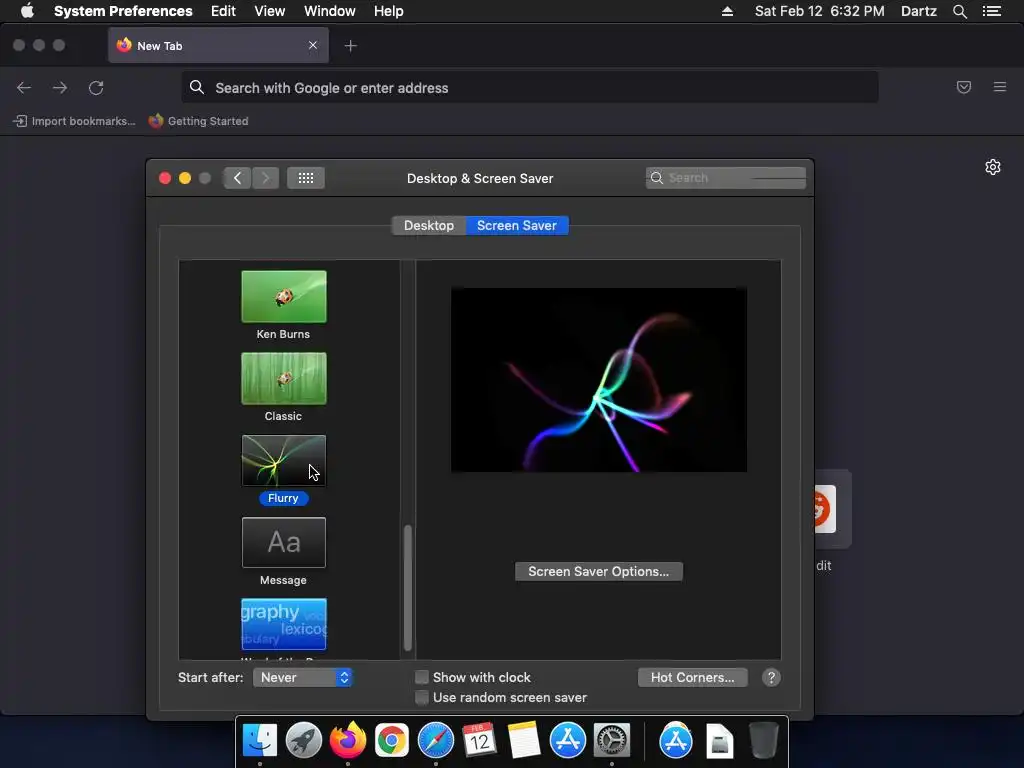Select the New Tab Firefox tab
Screen dimensions: 1024x768
coord(218,46)
